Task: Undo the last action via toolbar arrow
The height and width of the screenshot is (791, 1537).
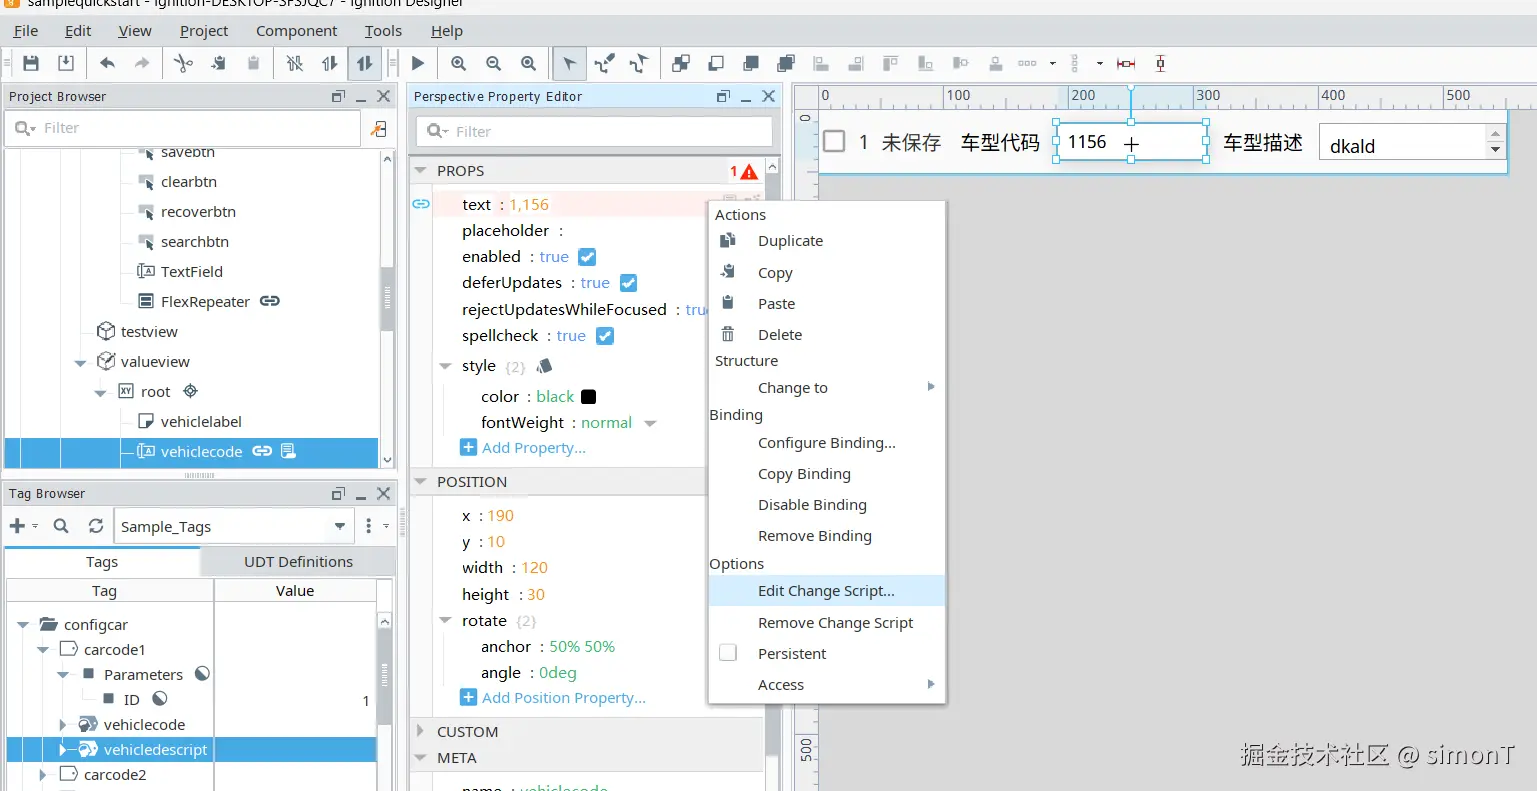Action: pyautogui.click(x=107, y=63)
